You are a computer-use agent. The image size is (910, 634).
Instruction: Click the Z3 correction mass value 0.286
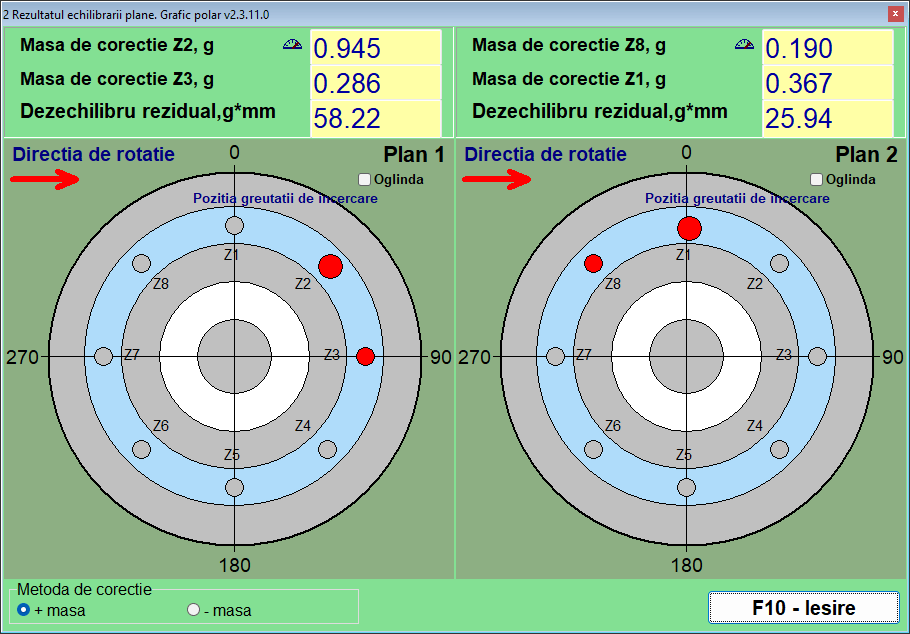click(x=375, y=82)
